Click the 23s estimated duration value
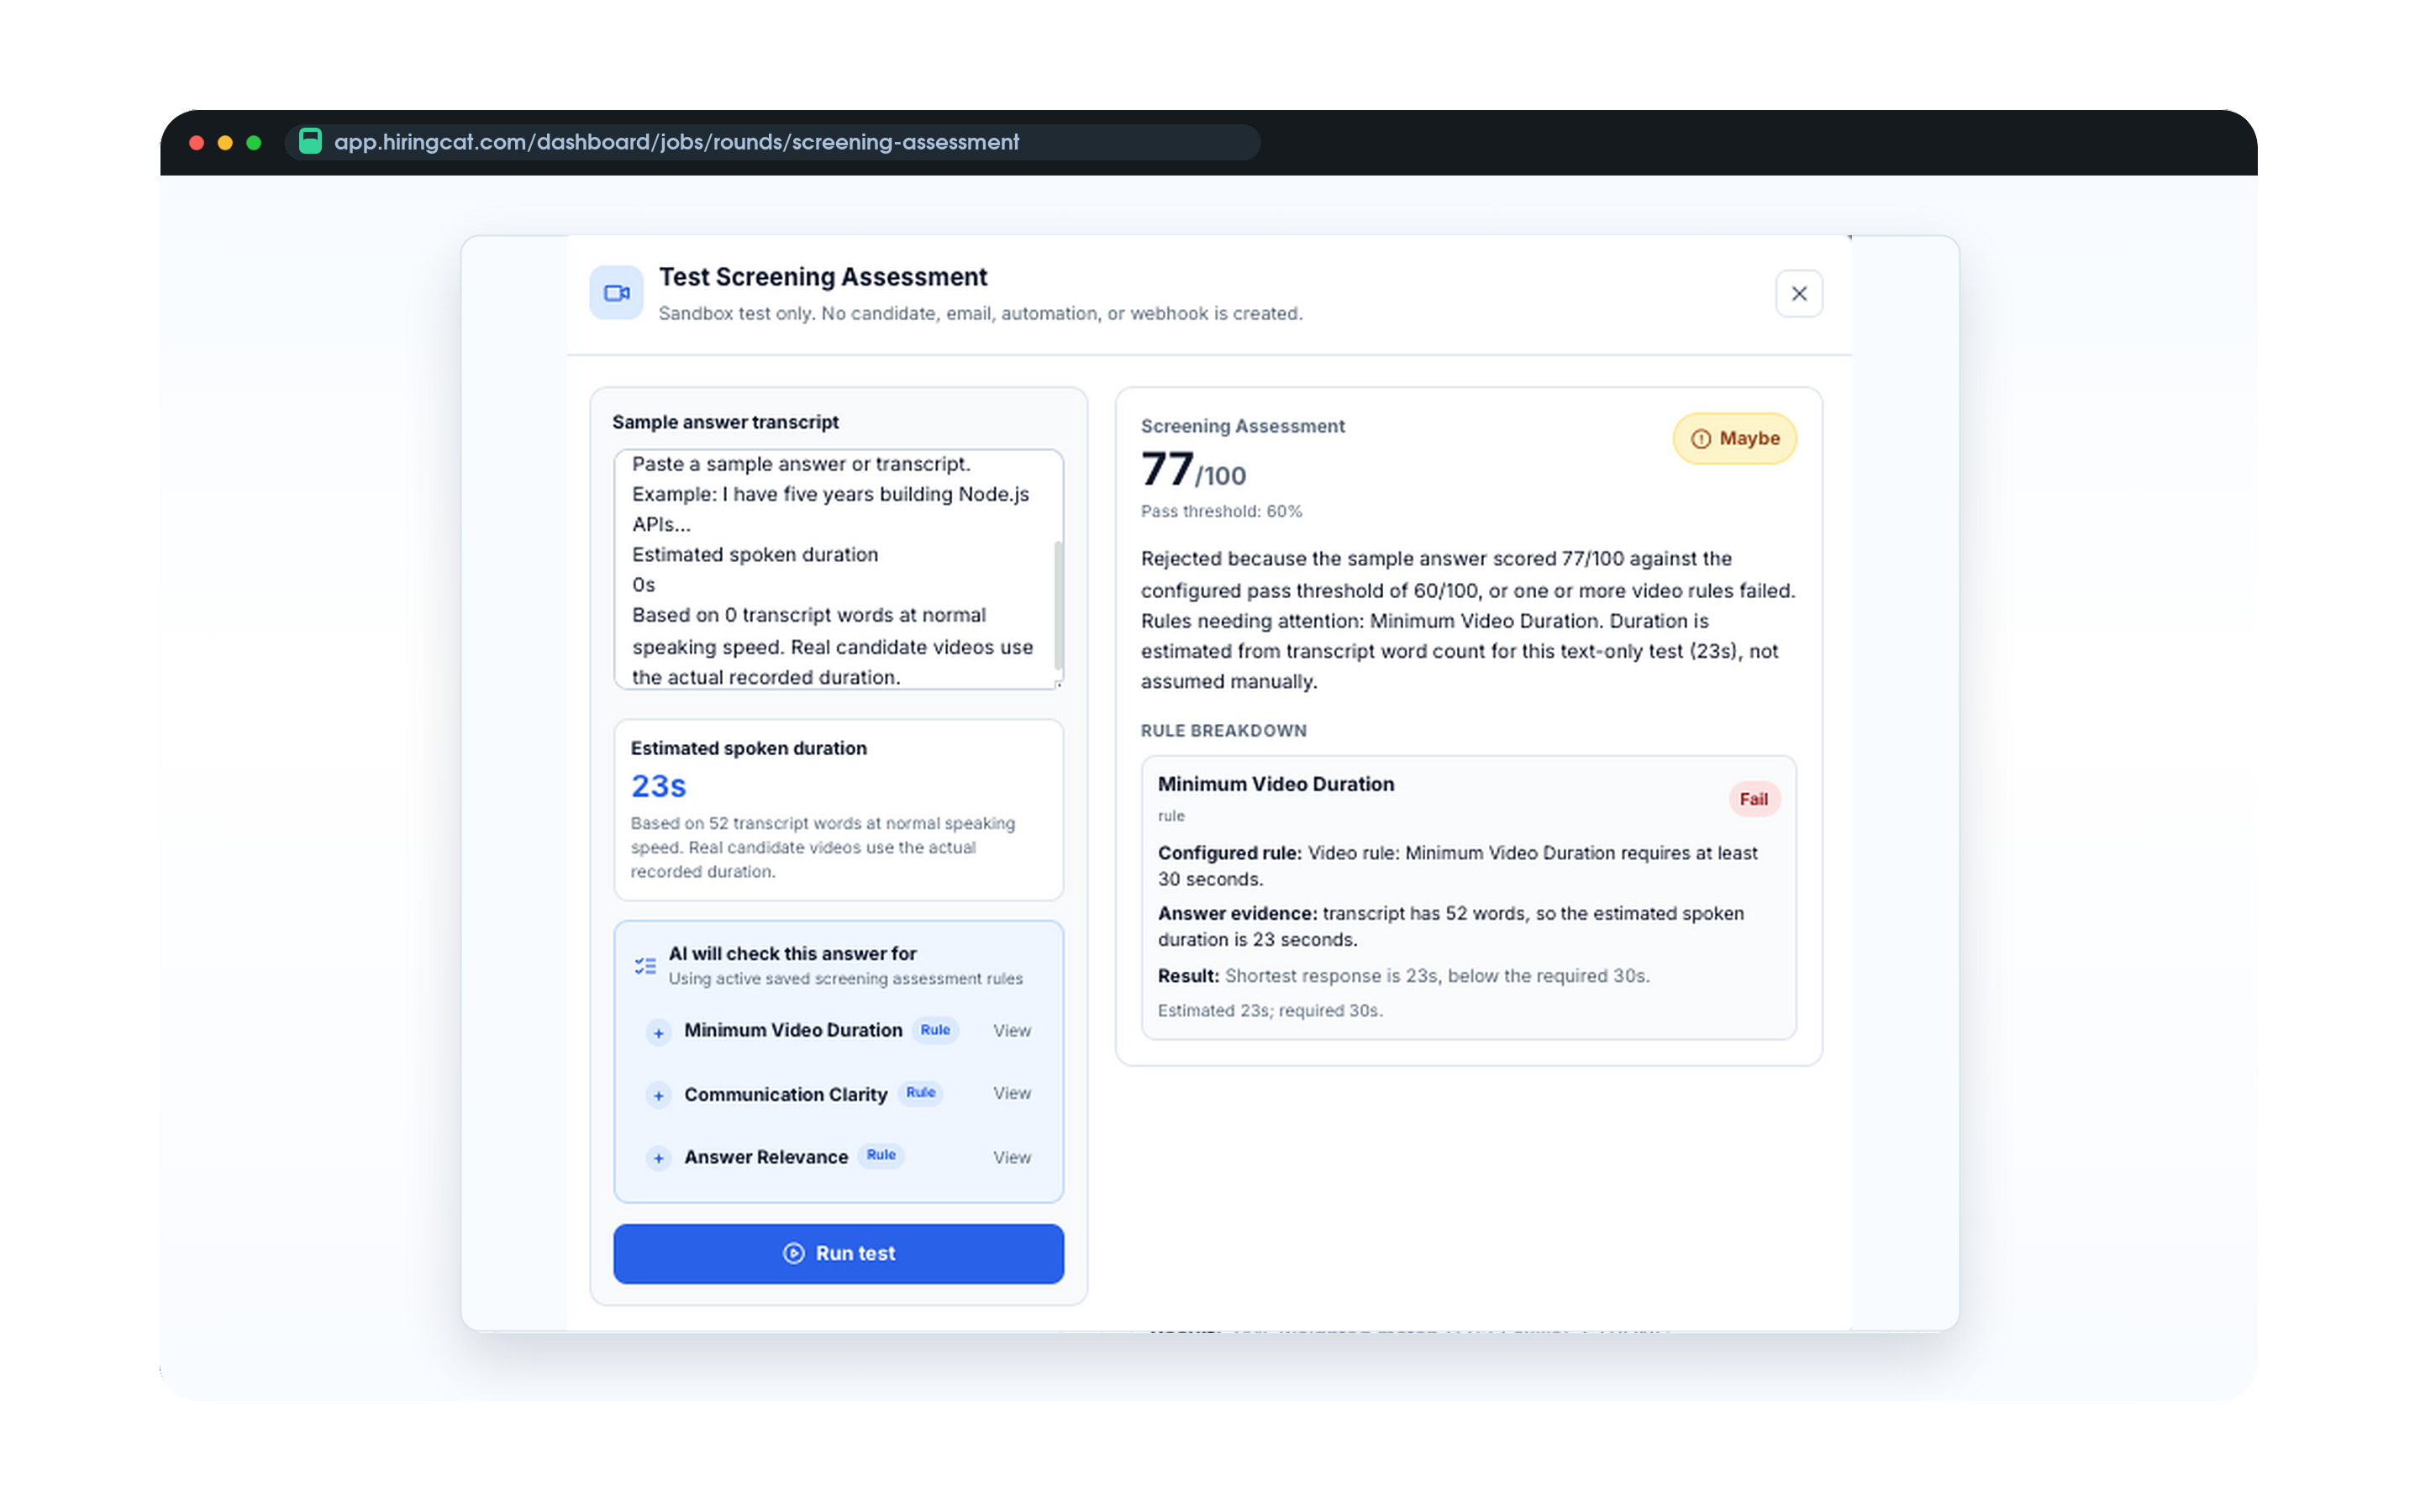2420x1512 pixels. [659, 786]
